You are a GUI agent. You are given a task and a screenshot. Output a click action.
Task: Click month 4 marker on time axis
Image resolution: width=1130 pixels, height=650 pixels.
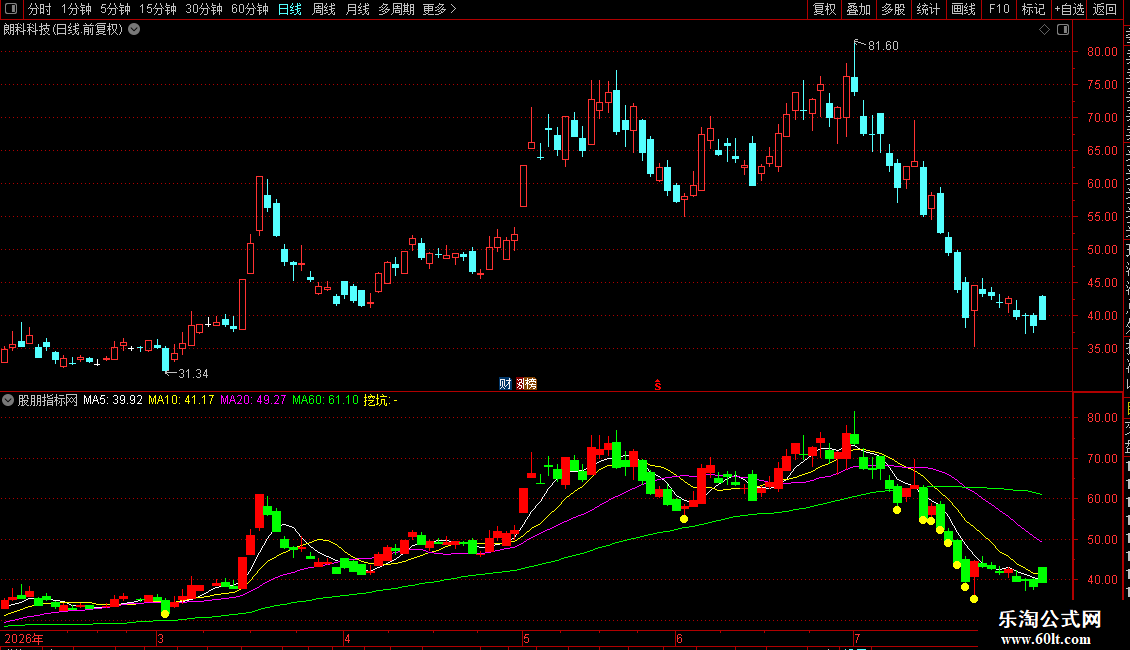pos(347,638)
